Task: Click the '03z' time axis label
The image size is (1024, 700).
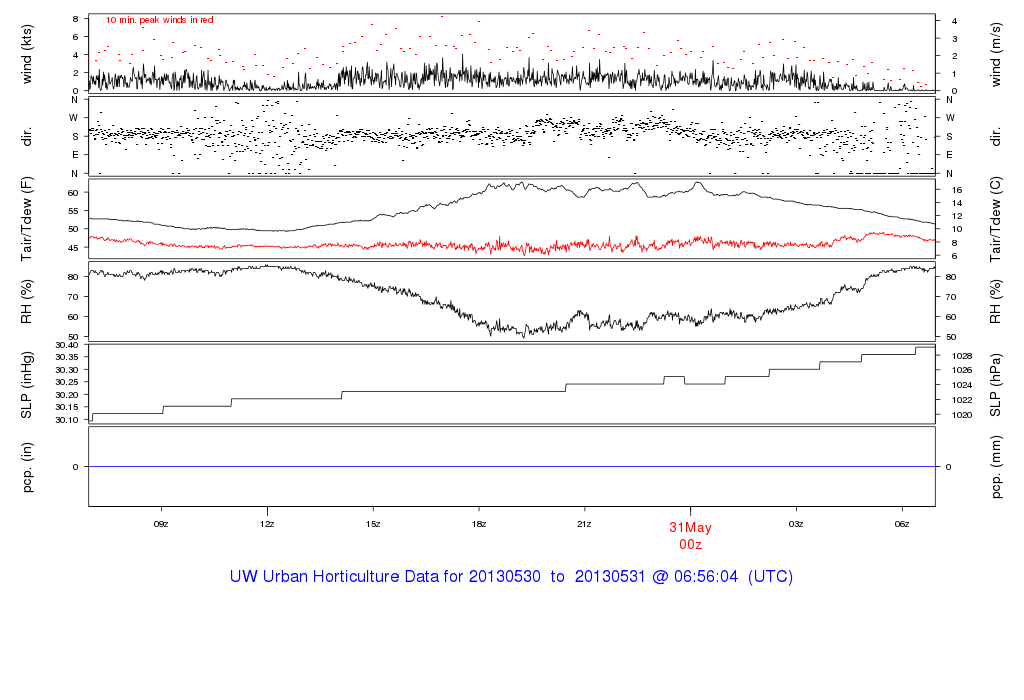Action: tap(796, 524)
